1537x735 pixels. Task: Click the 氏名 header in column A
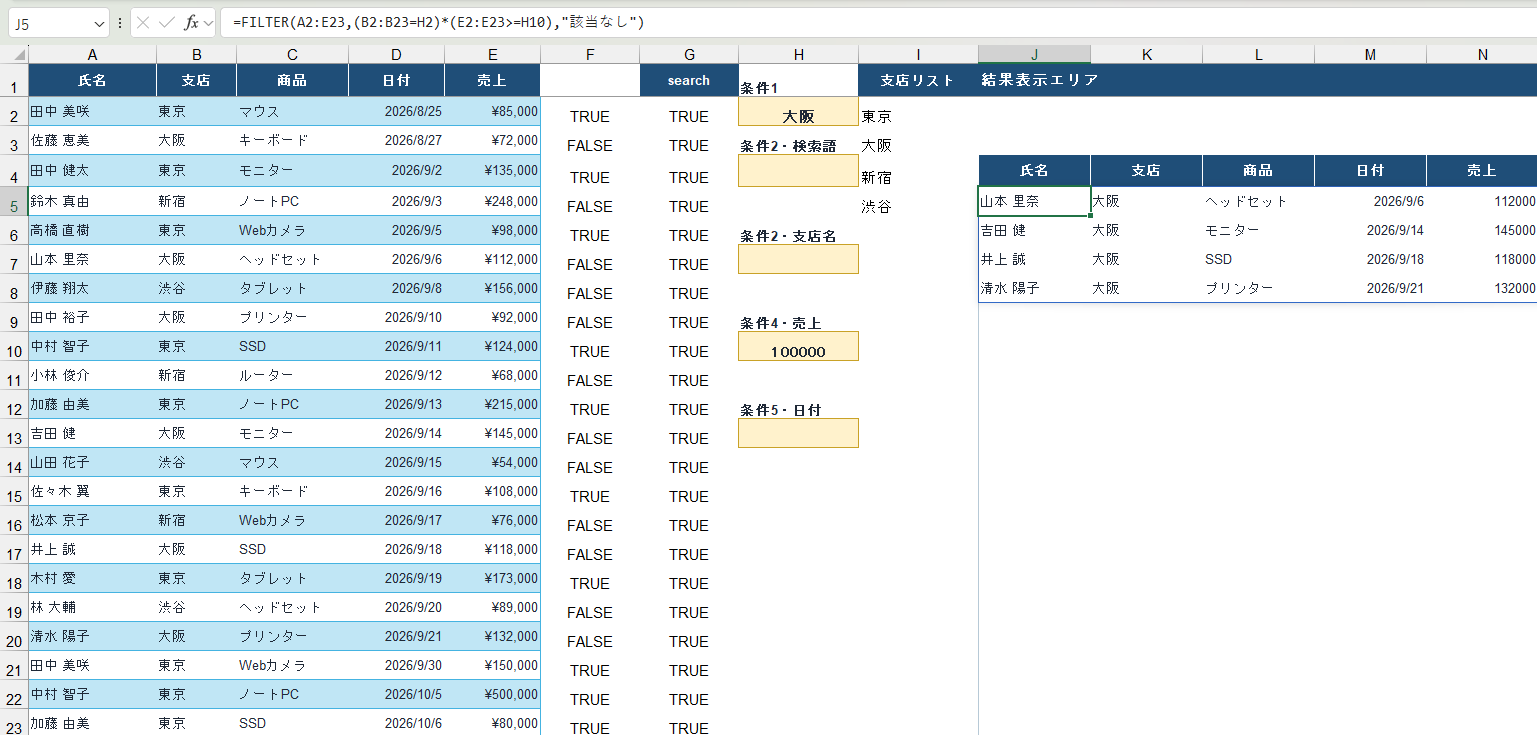pos(92,80)
